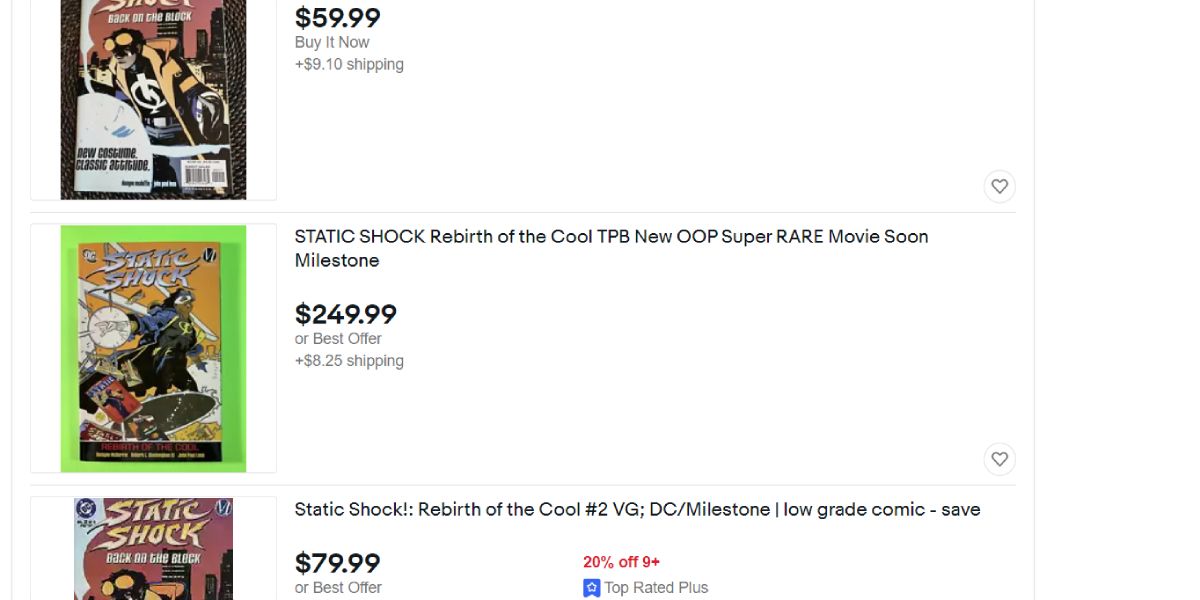1200x600 pixels.
Task: Click the heart icon on $249.99 listing
Action: (999, 459)
